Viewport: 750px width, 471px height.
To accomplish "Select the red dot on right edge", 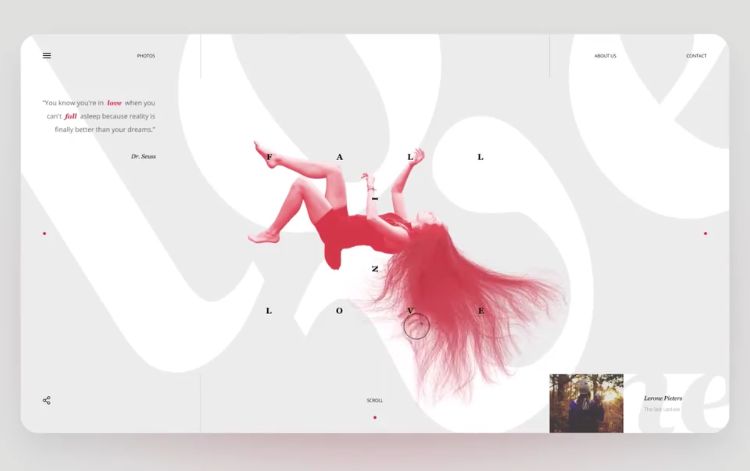I will [705, 233].
